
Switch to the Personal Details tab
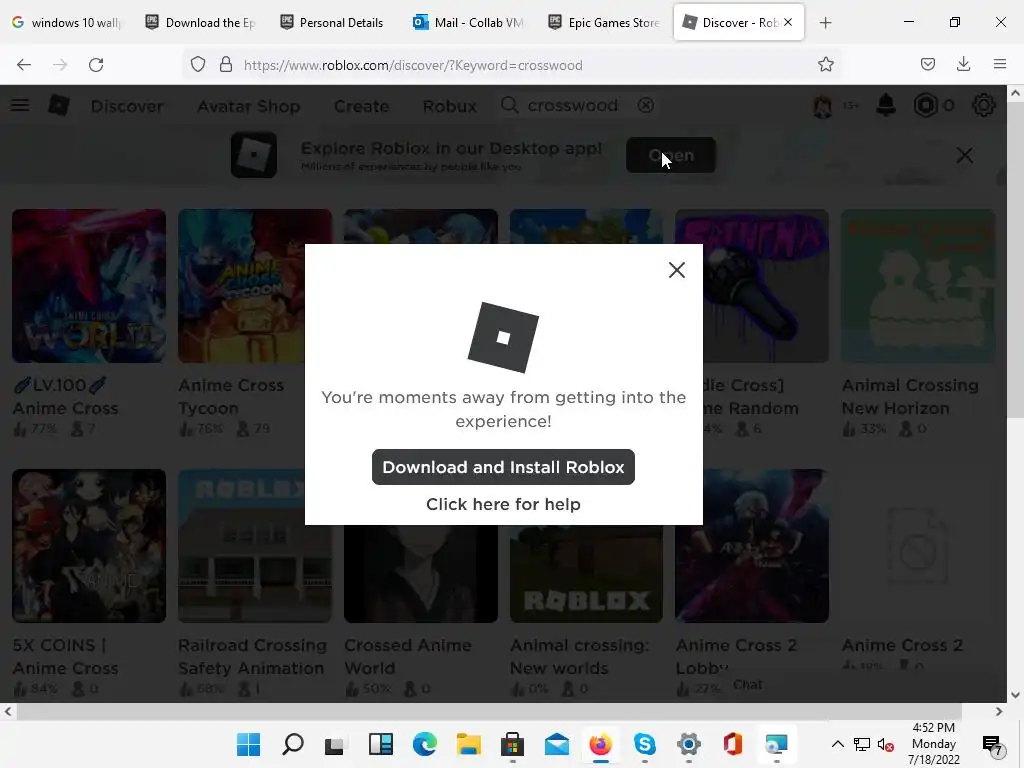click(x=335, y=22)
